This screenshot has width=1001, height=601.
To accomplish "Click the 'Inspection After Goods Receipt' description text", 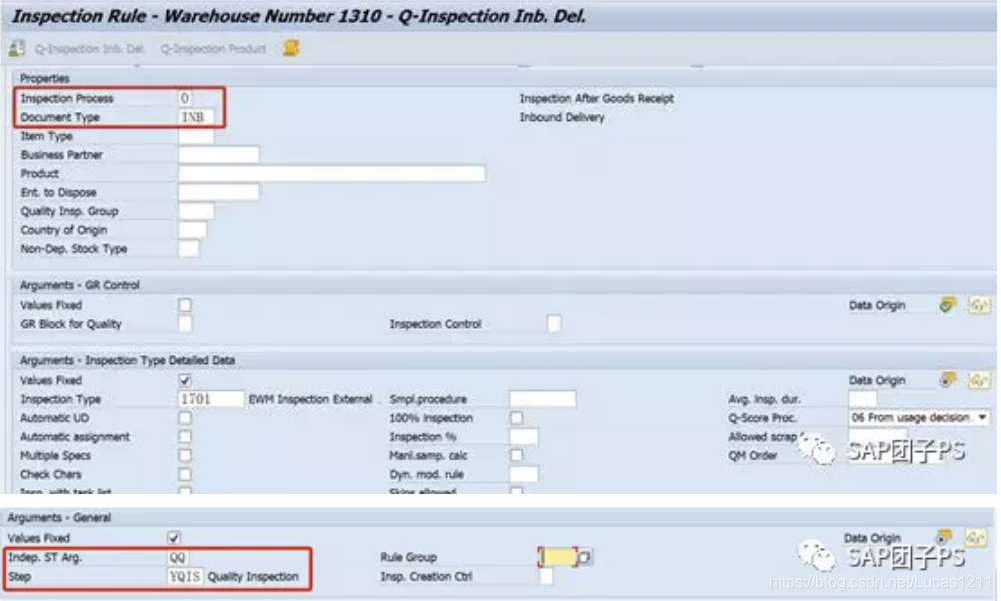I will point(596,98).
